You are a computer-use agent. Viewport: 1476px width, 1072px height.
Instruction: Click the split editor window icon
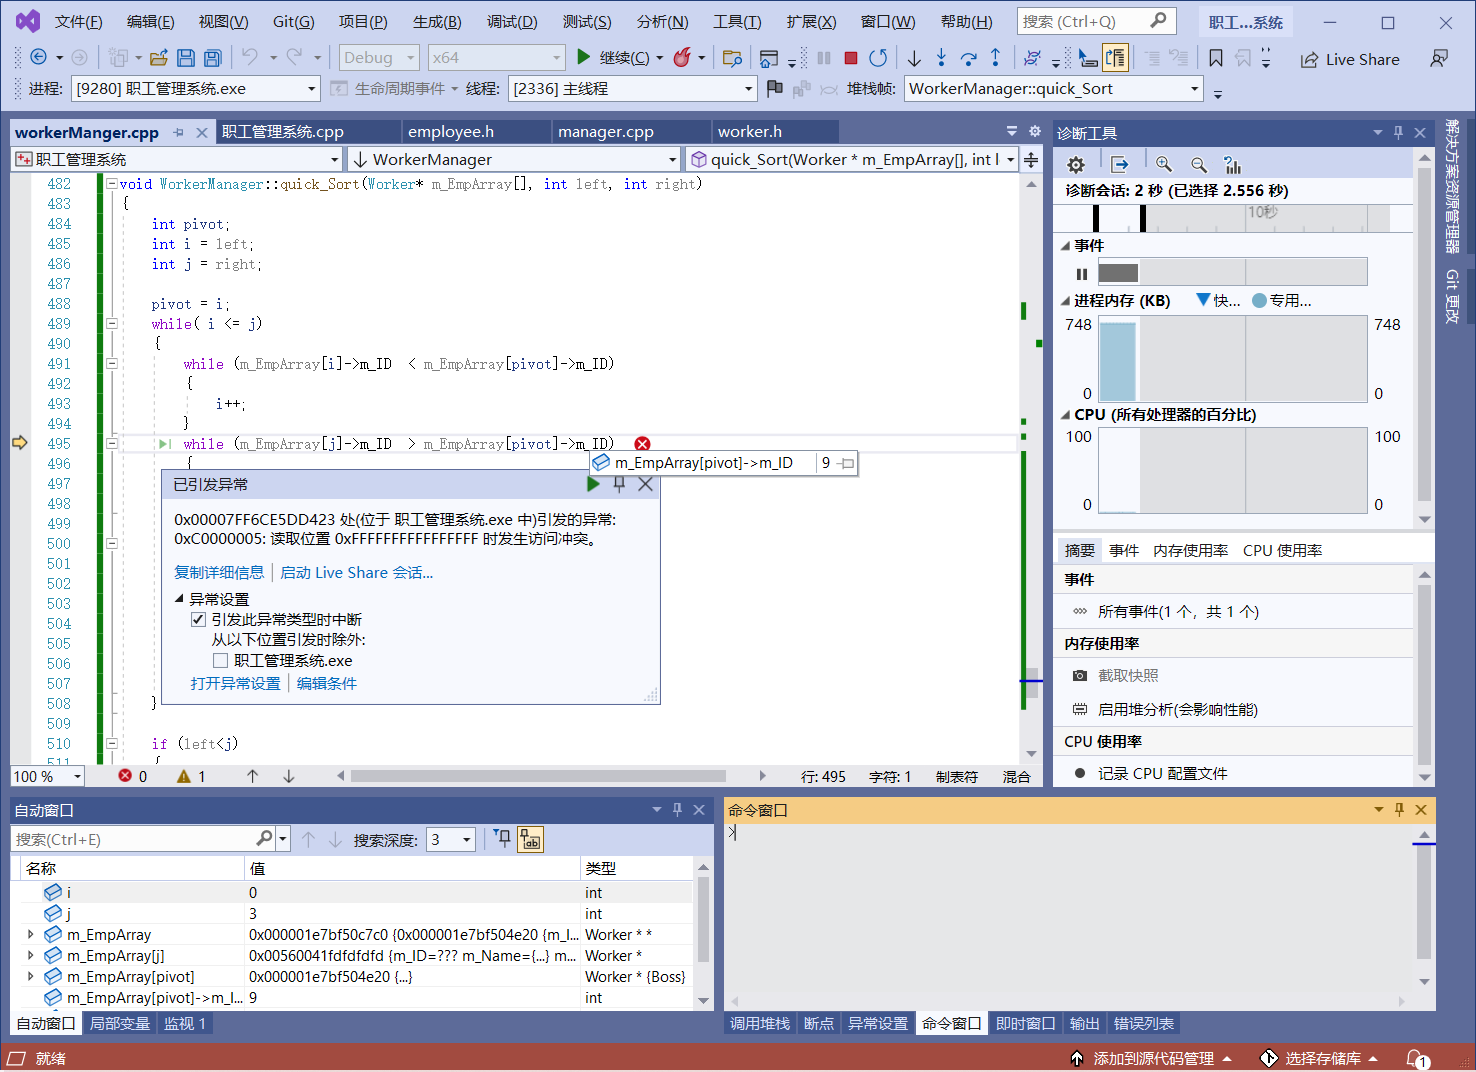1031,159
